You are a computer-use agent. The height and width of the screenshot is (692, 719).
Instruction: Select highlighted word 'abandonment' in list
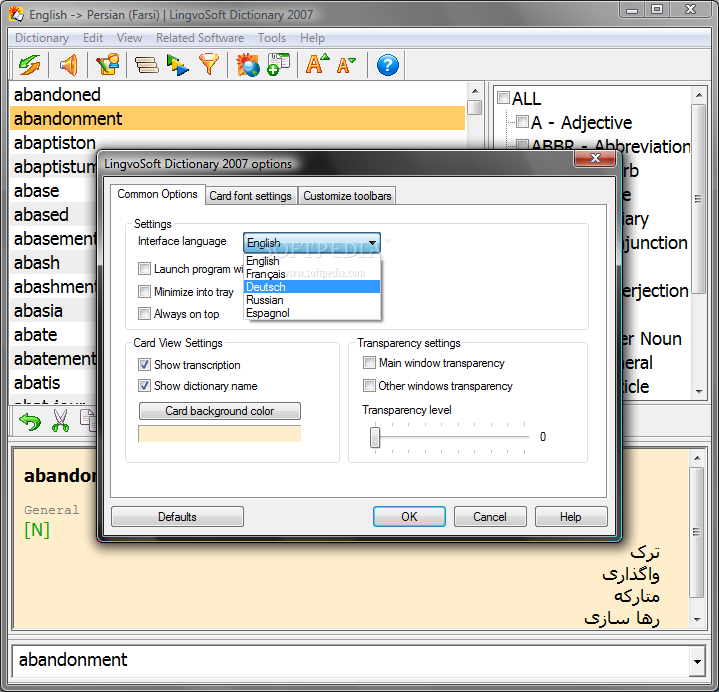pos(238,118)
